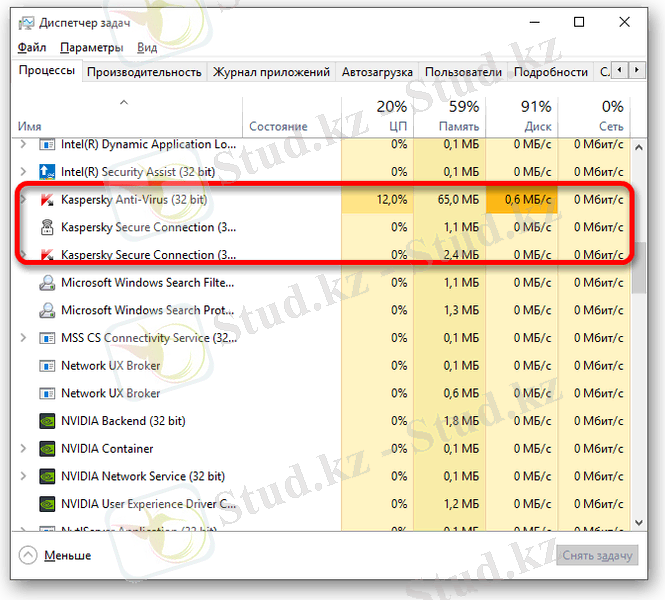The height and width of the screenshot is (600, 665).
Task: Select the NVIDIA User Experience Driver C... row name
Action: click(x=148, y=504)
